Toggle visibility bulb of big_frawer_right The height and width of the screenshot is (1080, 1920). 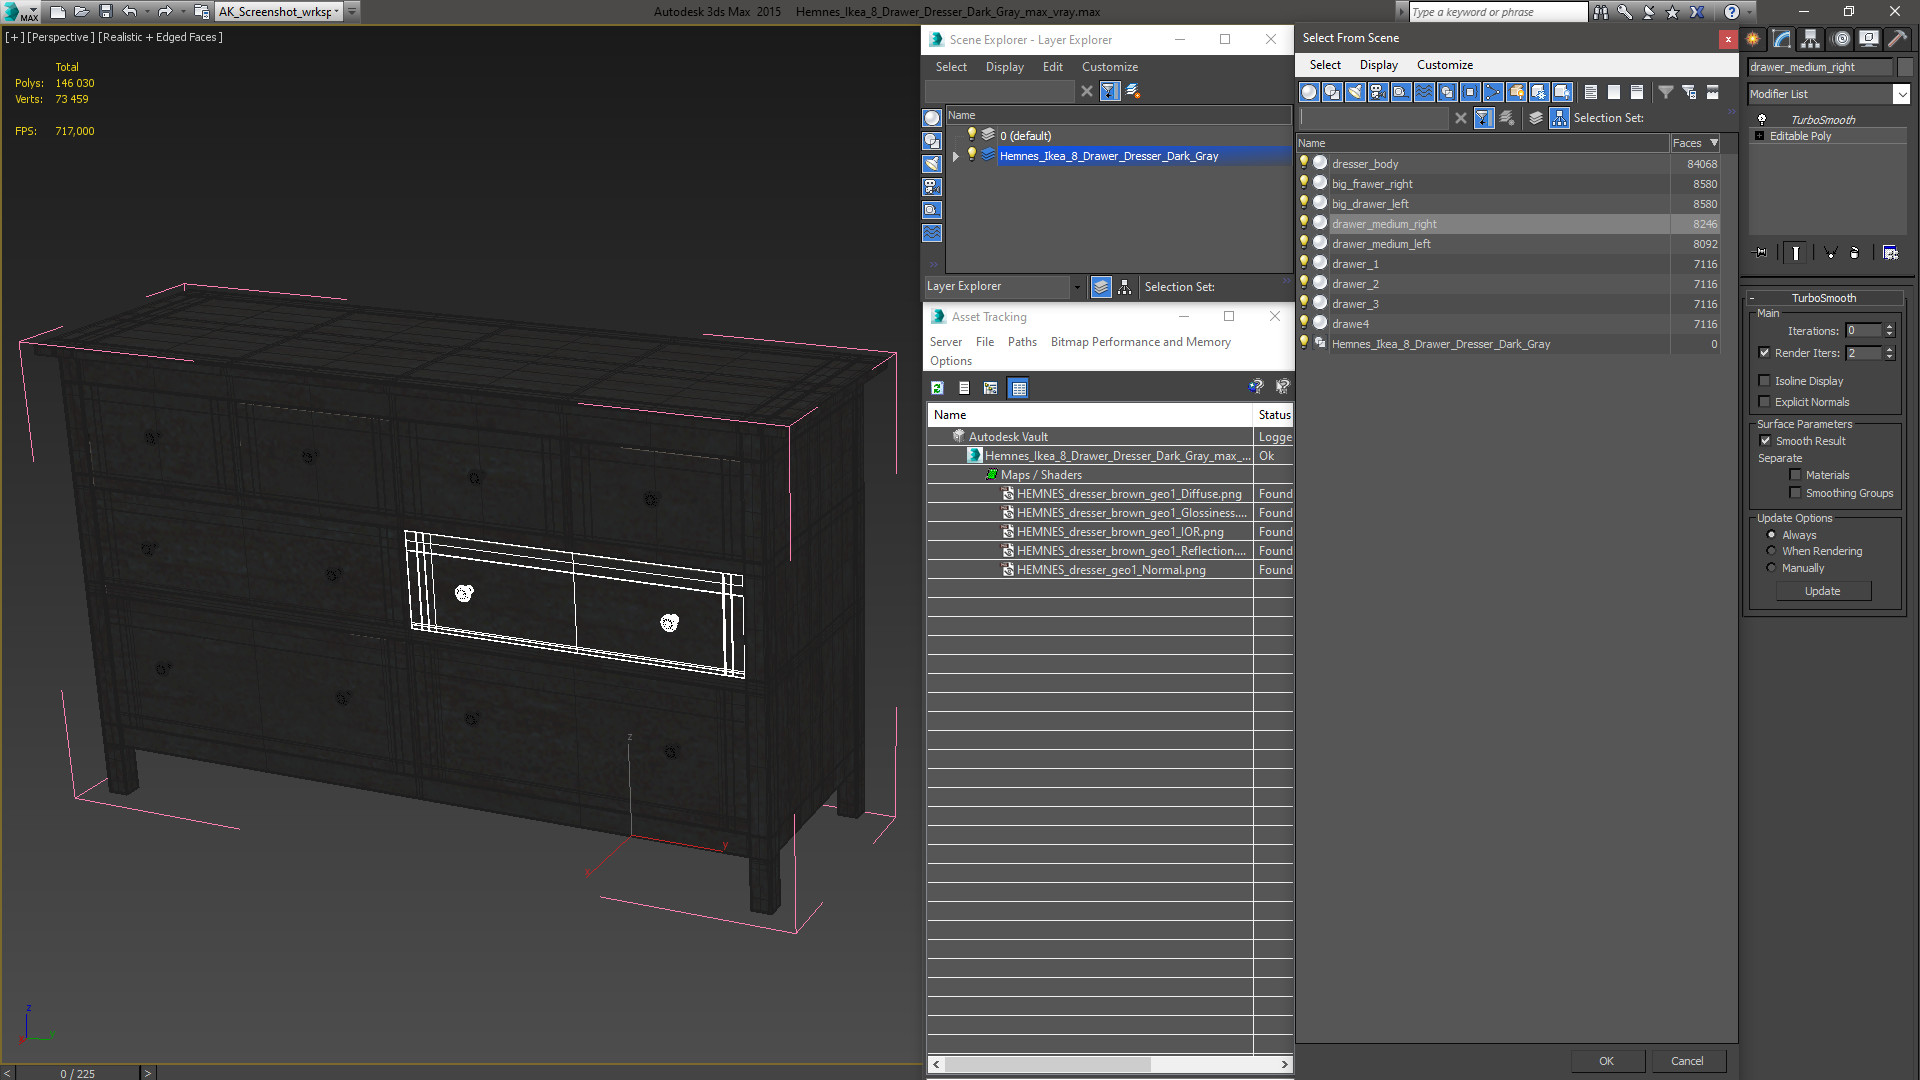1303,182
